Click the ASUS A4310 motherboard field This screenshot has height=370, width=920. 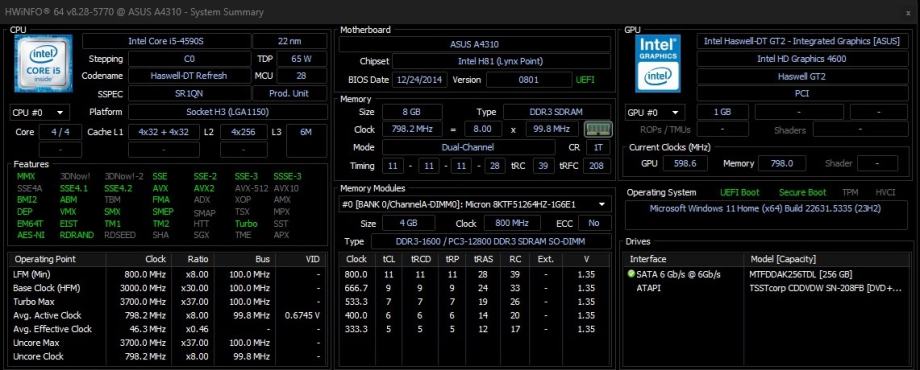point(475,44)
